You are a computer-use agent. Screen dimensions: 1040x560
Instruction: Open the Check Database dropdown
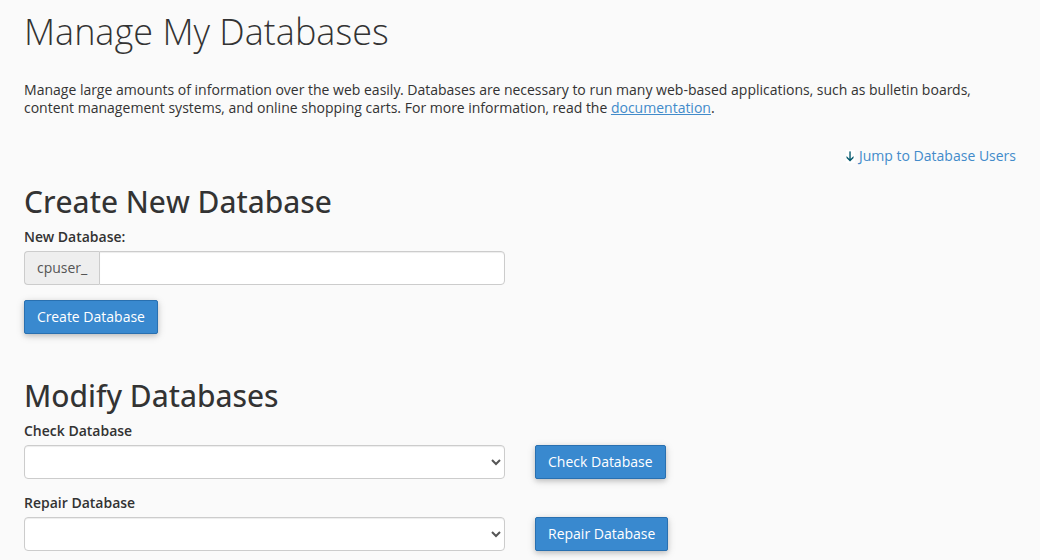tap(265, 462)
